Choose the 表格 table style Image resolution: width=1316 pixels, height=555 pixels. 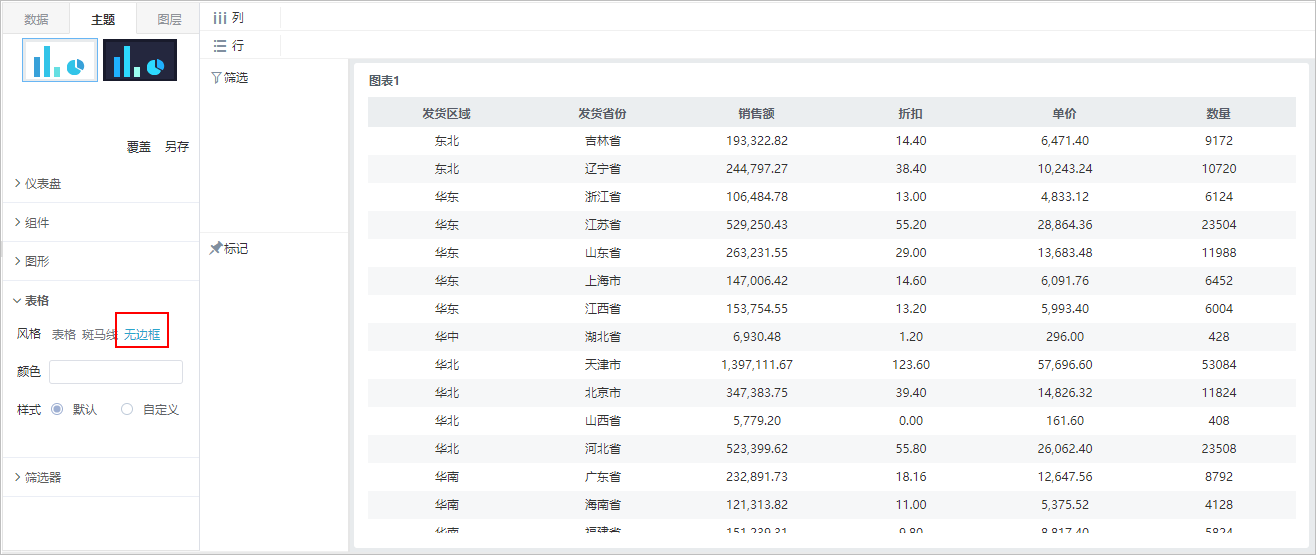[x=64, y=335]
